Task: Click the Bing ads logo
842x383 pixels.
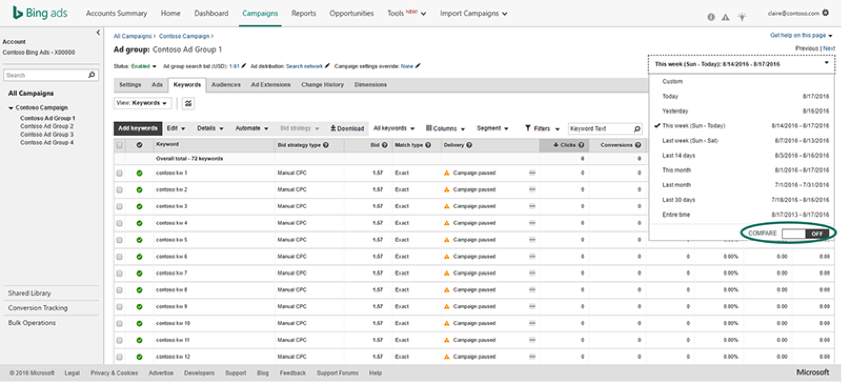Action: tap(40, 13)
